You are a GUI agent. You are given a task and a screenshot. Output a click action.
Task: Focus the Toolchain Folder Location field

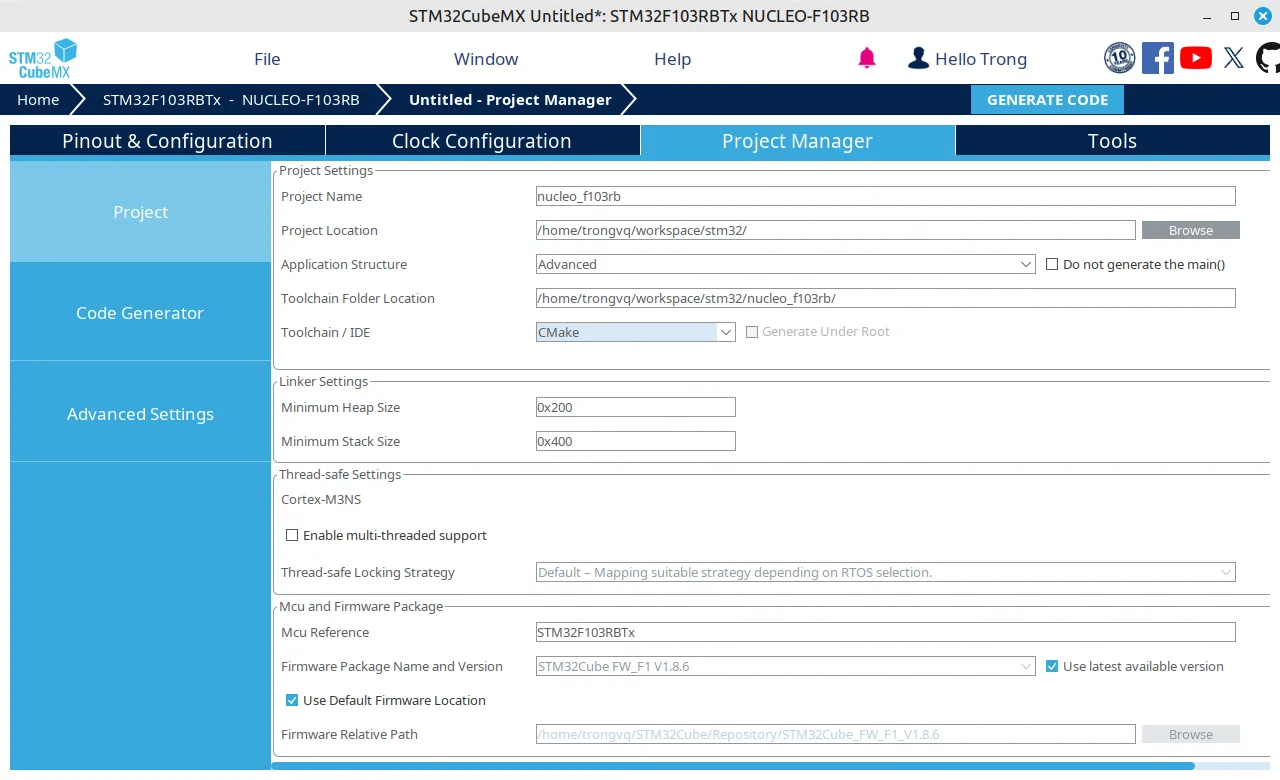point(886,298)
